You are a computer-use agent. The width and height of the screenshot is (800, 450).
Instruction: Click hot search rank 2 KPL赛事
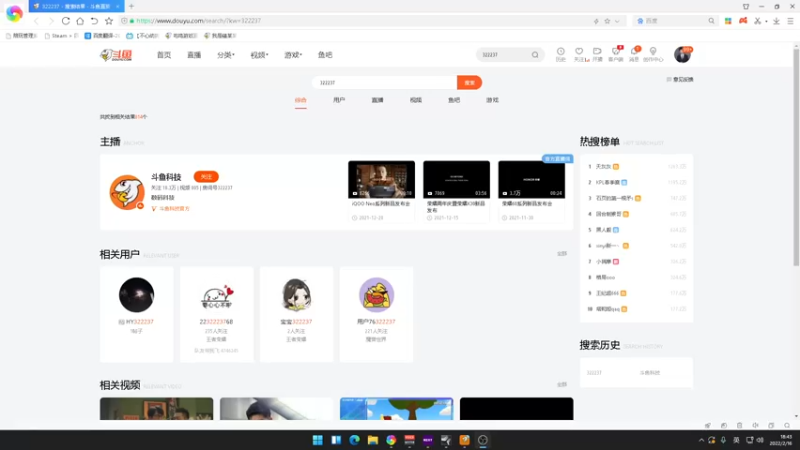(607, 183)
